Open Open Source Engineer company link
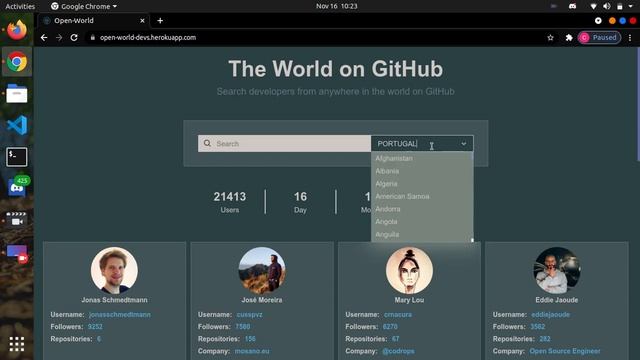The width and height of the screenshot is (640, 360). (565, 351)
